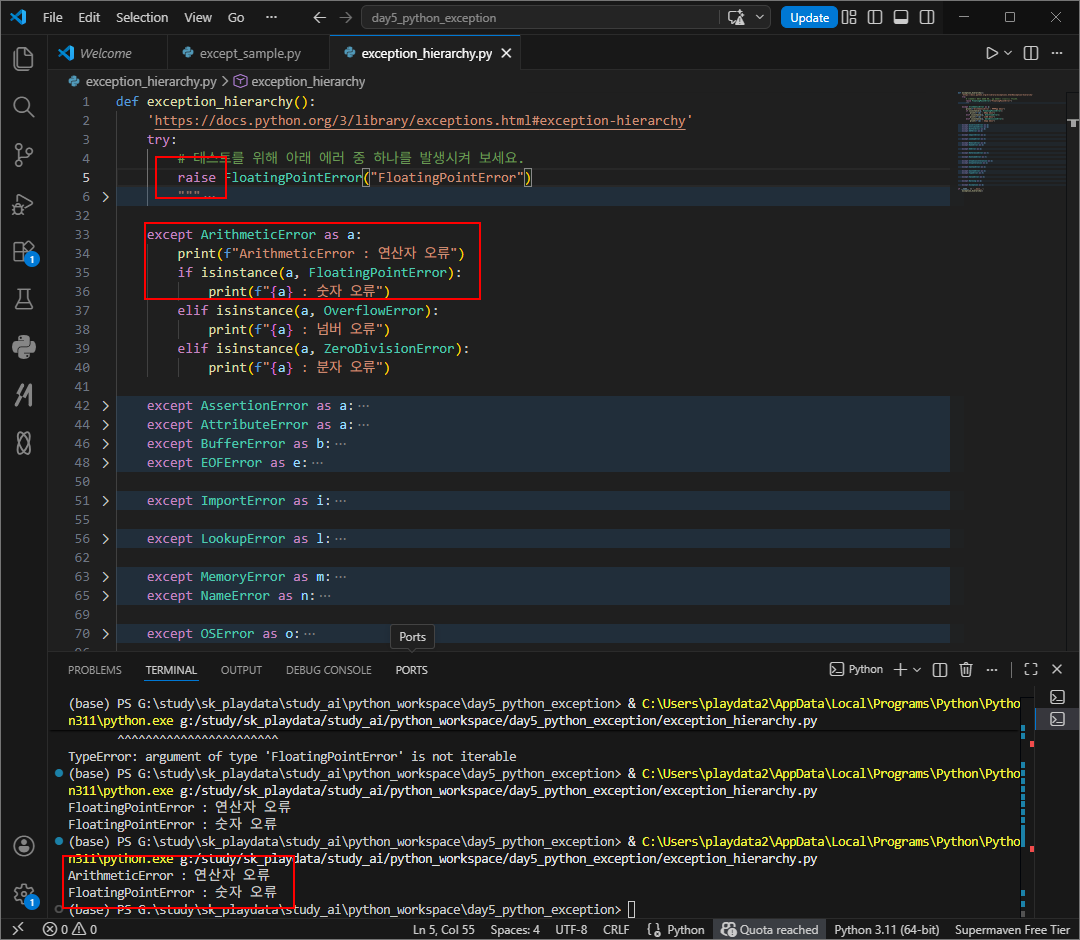Expand folded except OSError block
The image size is (1080, 940).
coord(105,634)
